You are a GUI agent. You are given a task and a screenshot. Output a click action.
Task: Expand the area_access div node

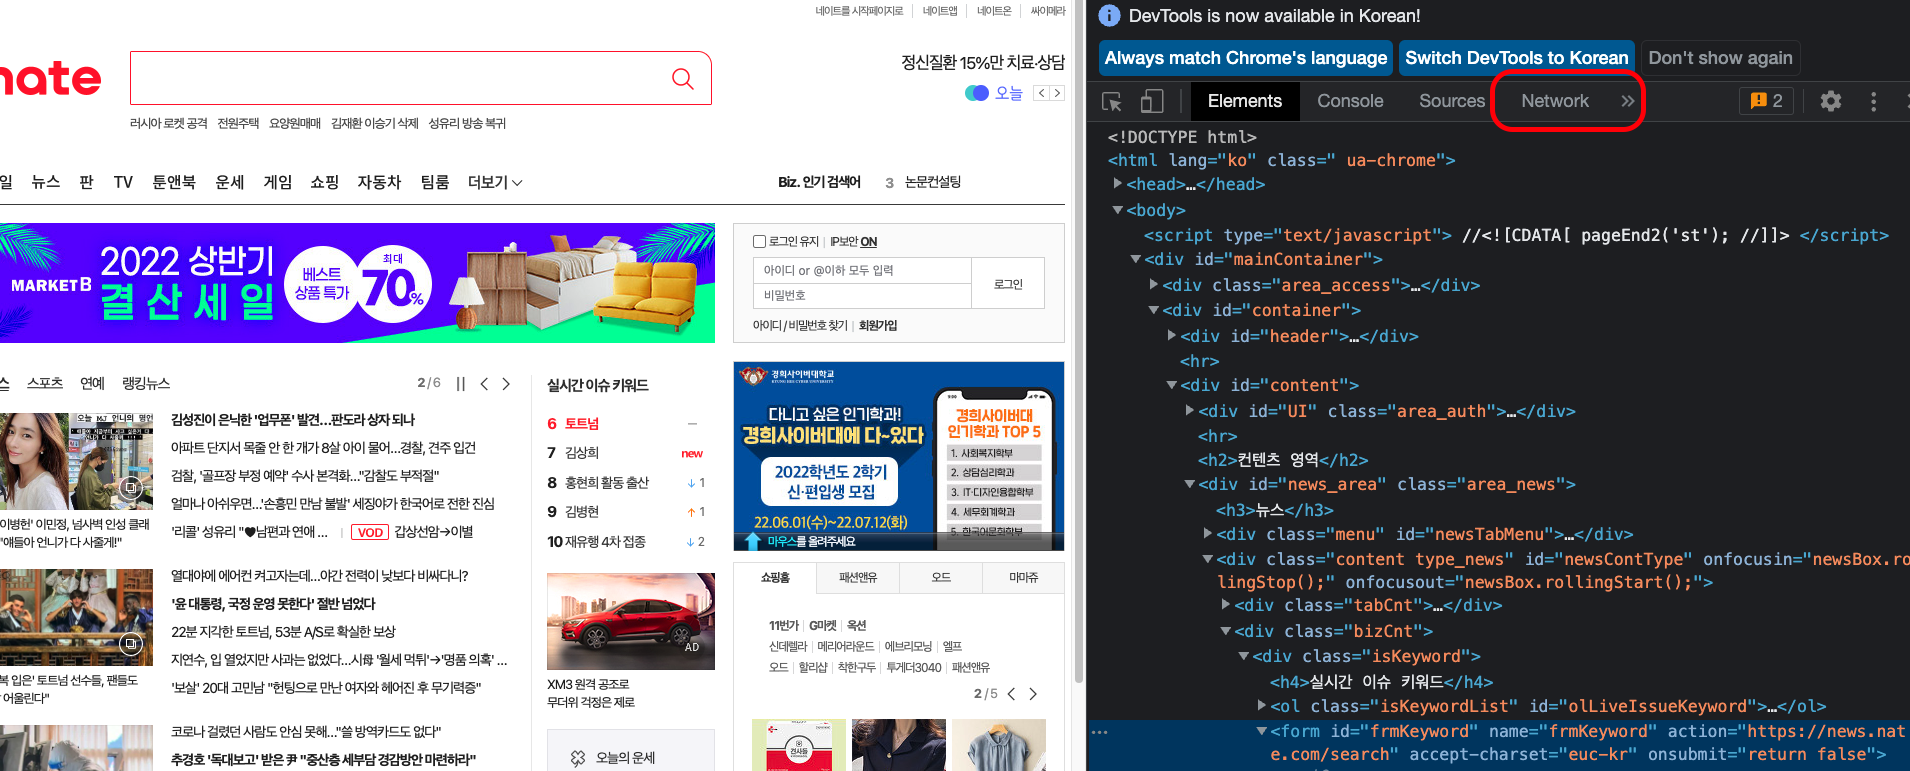point(1153,285)
